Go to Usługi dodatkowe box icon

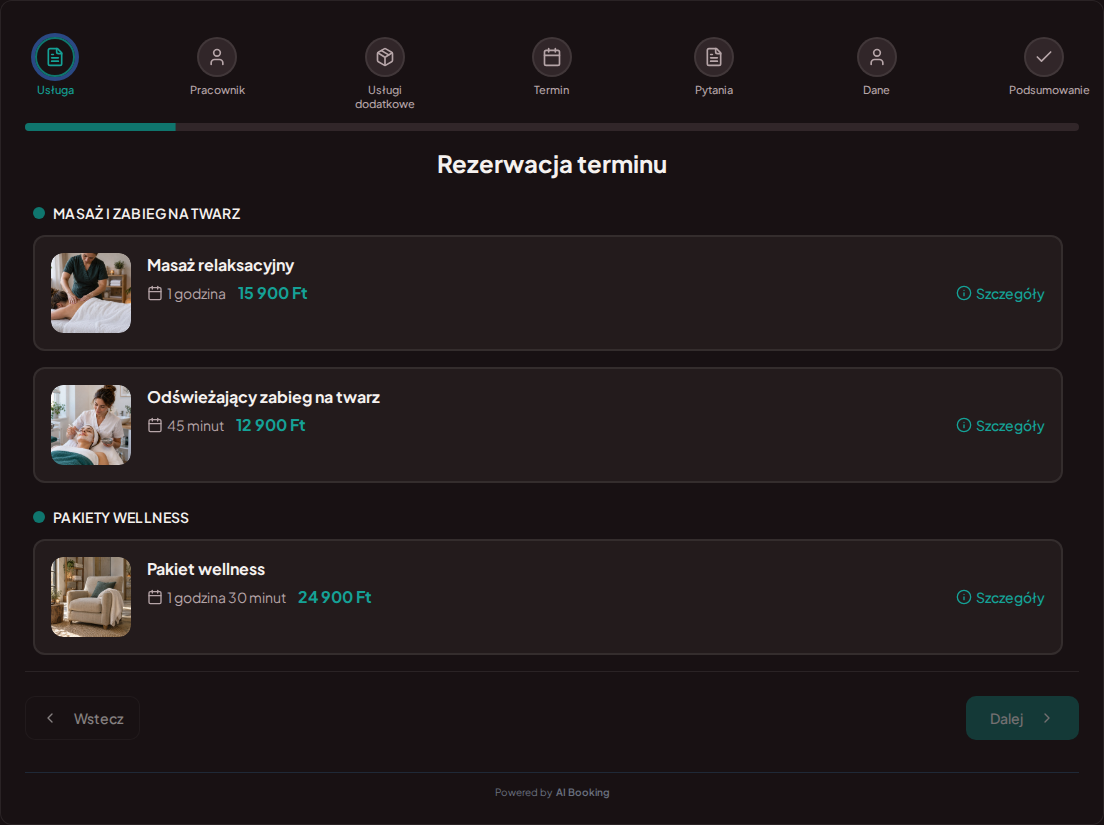tap(384, 57)
